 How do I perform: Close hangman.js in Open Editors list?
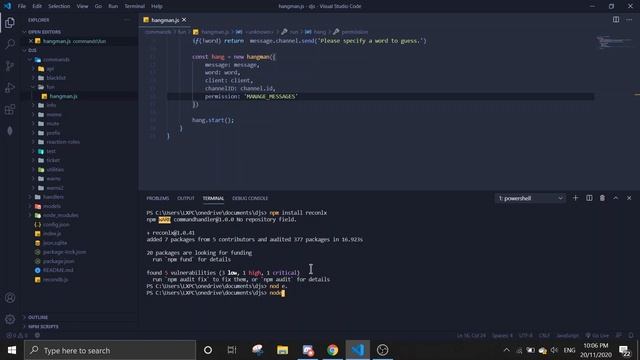pyautogui.click(x=31, y=41)
